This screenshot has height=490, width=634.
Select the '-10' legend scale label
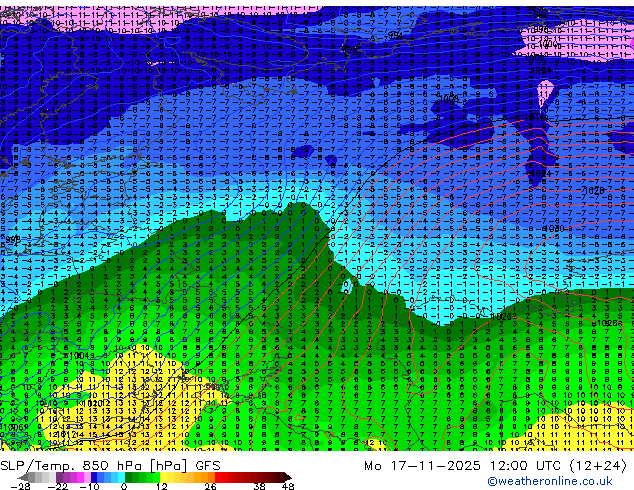click(x=89, y=486)
